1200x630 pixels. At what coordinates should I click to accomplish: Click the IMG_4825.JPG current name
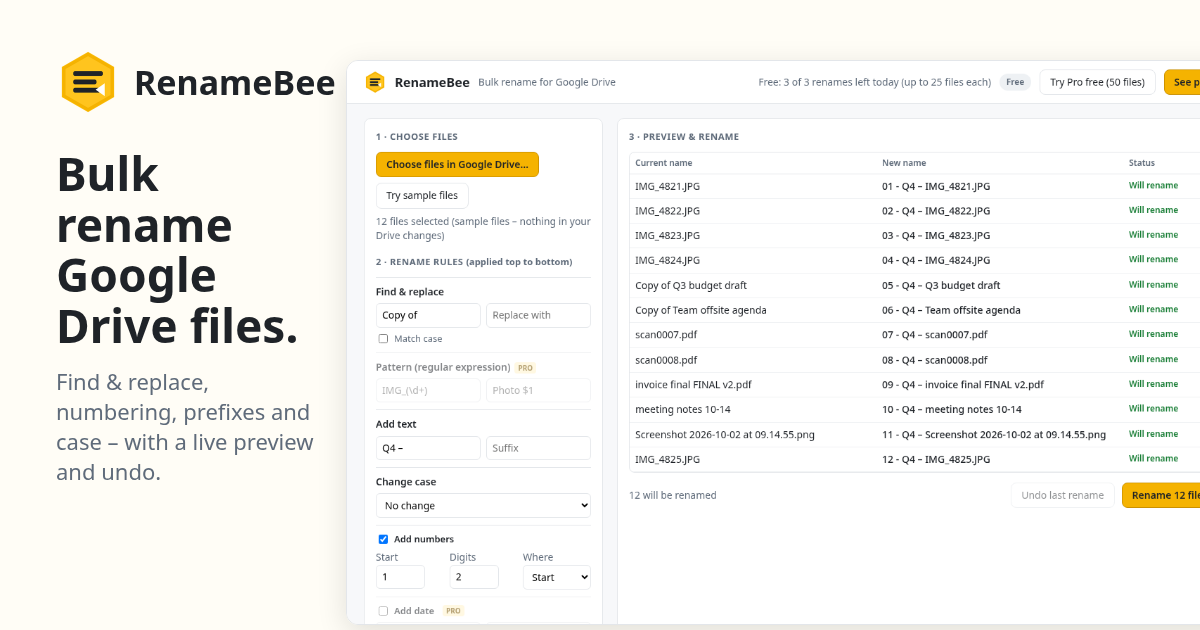[667, 459]
